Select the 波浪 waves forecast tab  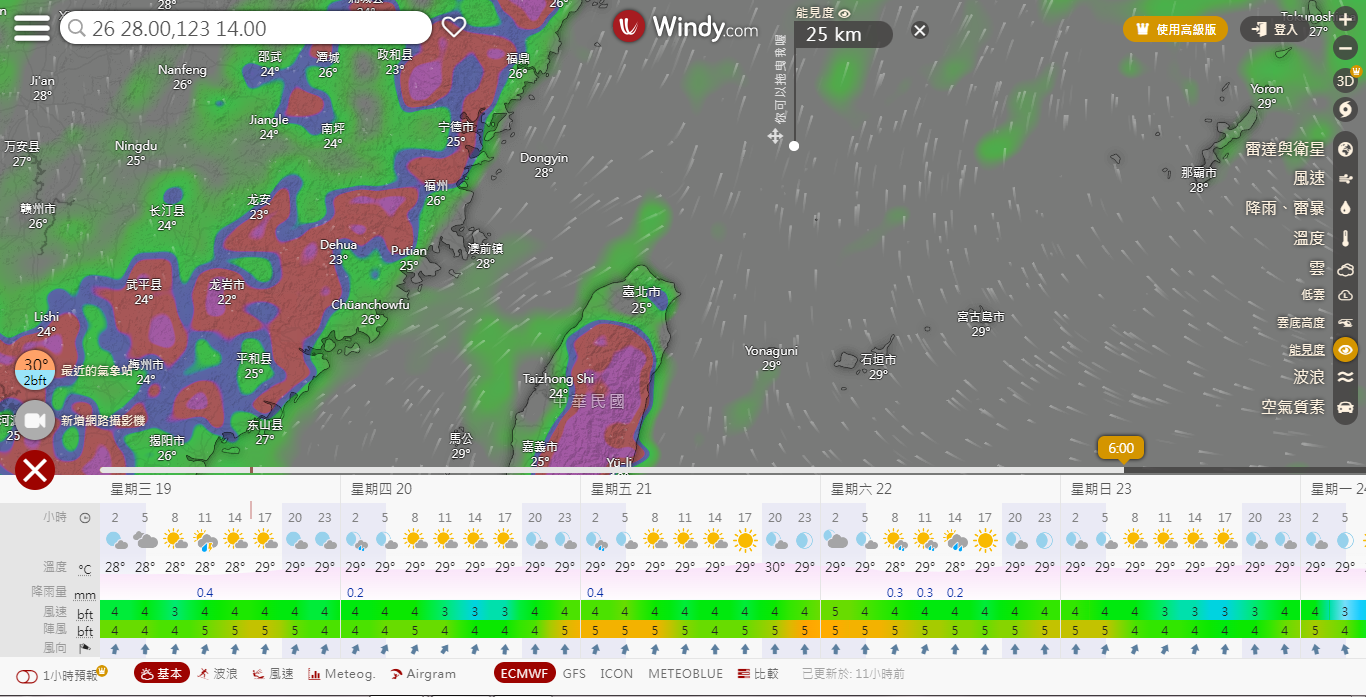217,674
